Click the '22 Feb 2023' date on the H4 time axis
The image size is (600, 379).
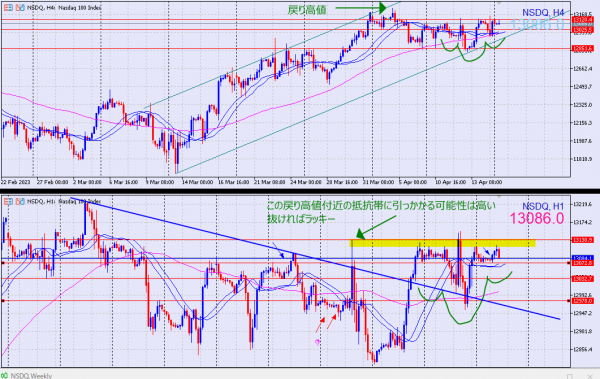tap(15, 182)
